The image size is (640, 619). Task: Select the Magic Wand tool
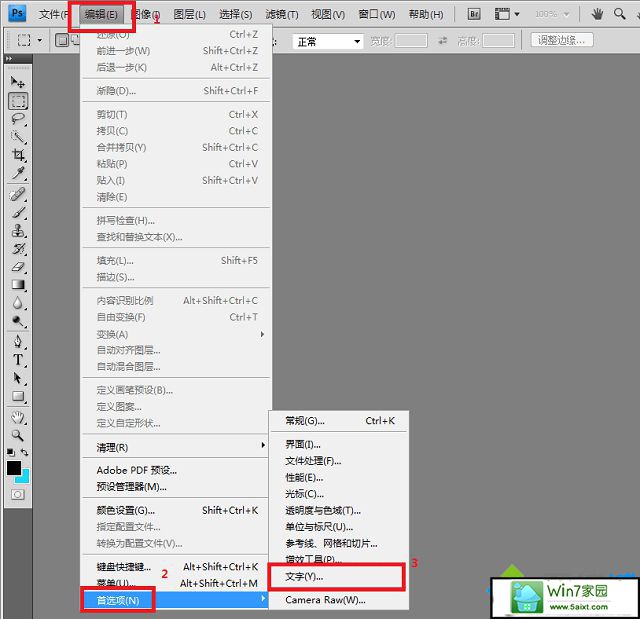click(x=18, y=137)
